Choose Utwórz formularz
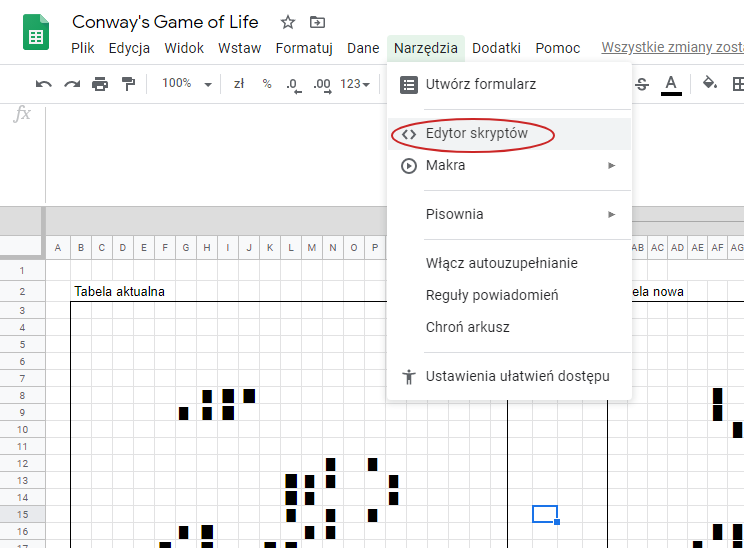 coord(509,84)
